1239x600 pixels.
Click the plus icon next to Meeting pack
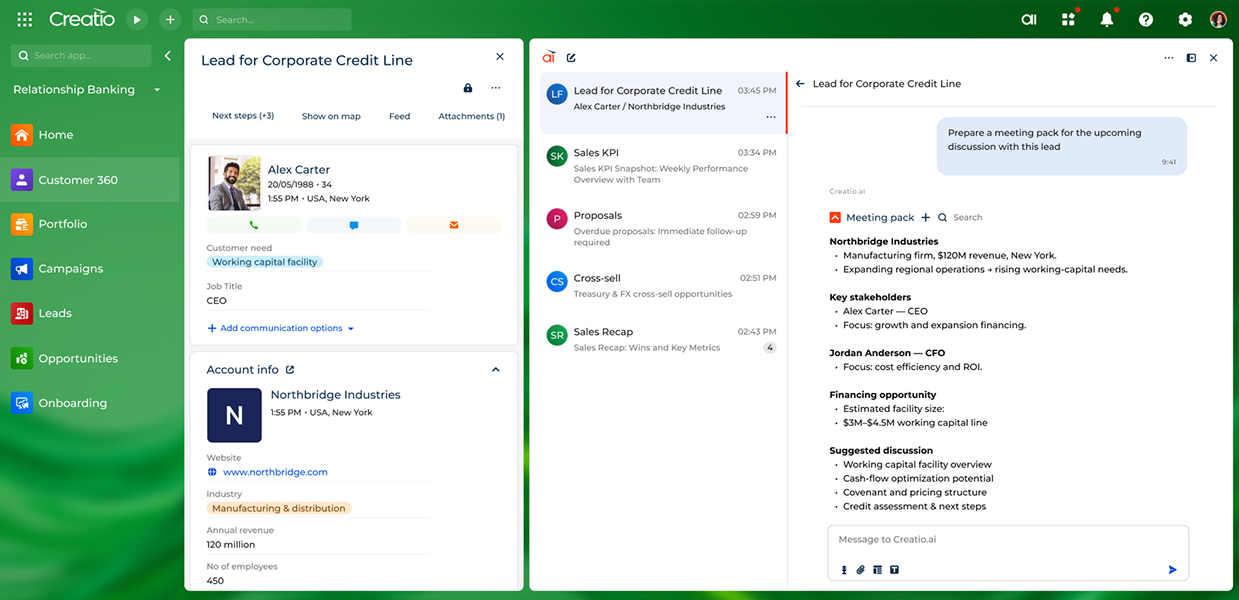click(x=926, y=217)
